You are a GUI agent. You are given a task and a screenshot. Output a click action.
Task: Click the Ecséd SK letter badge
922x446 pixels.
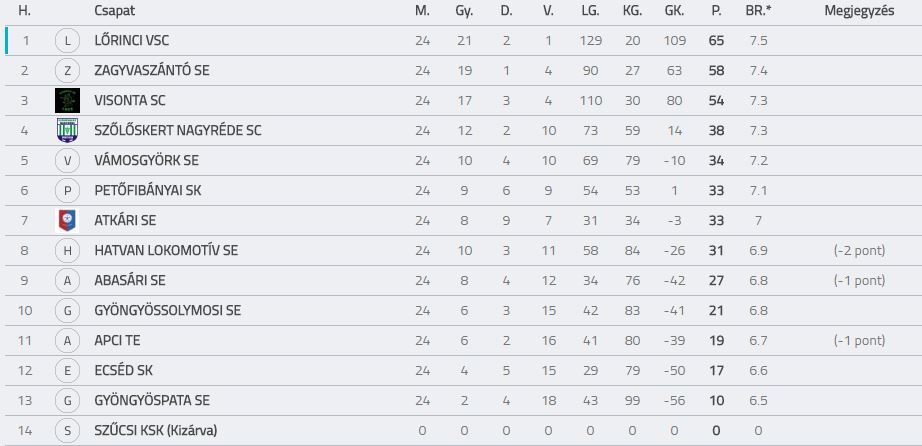[x=67, y=371]
